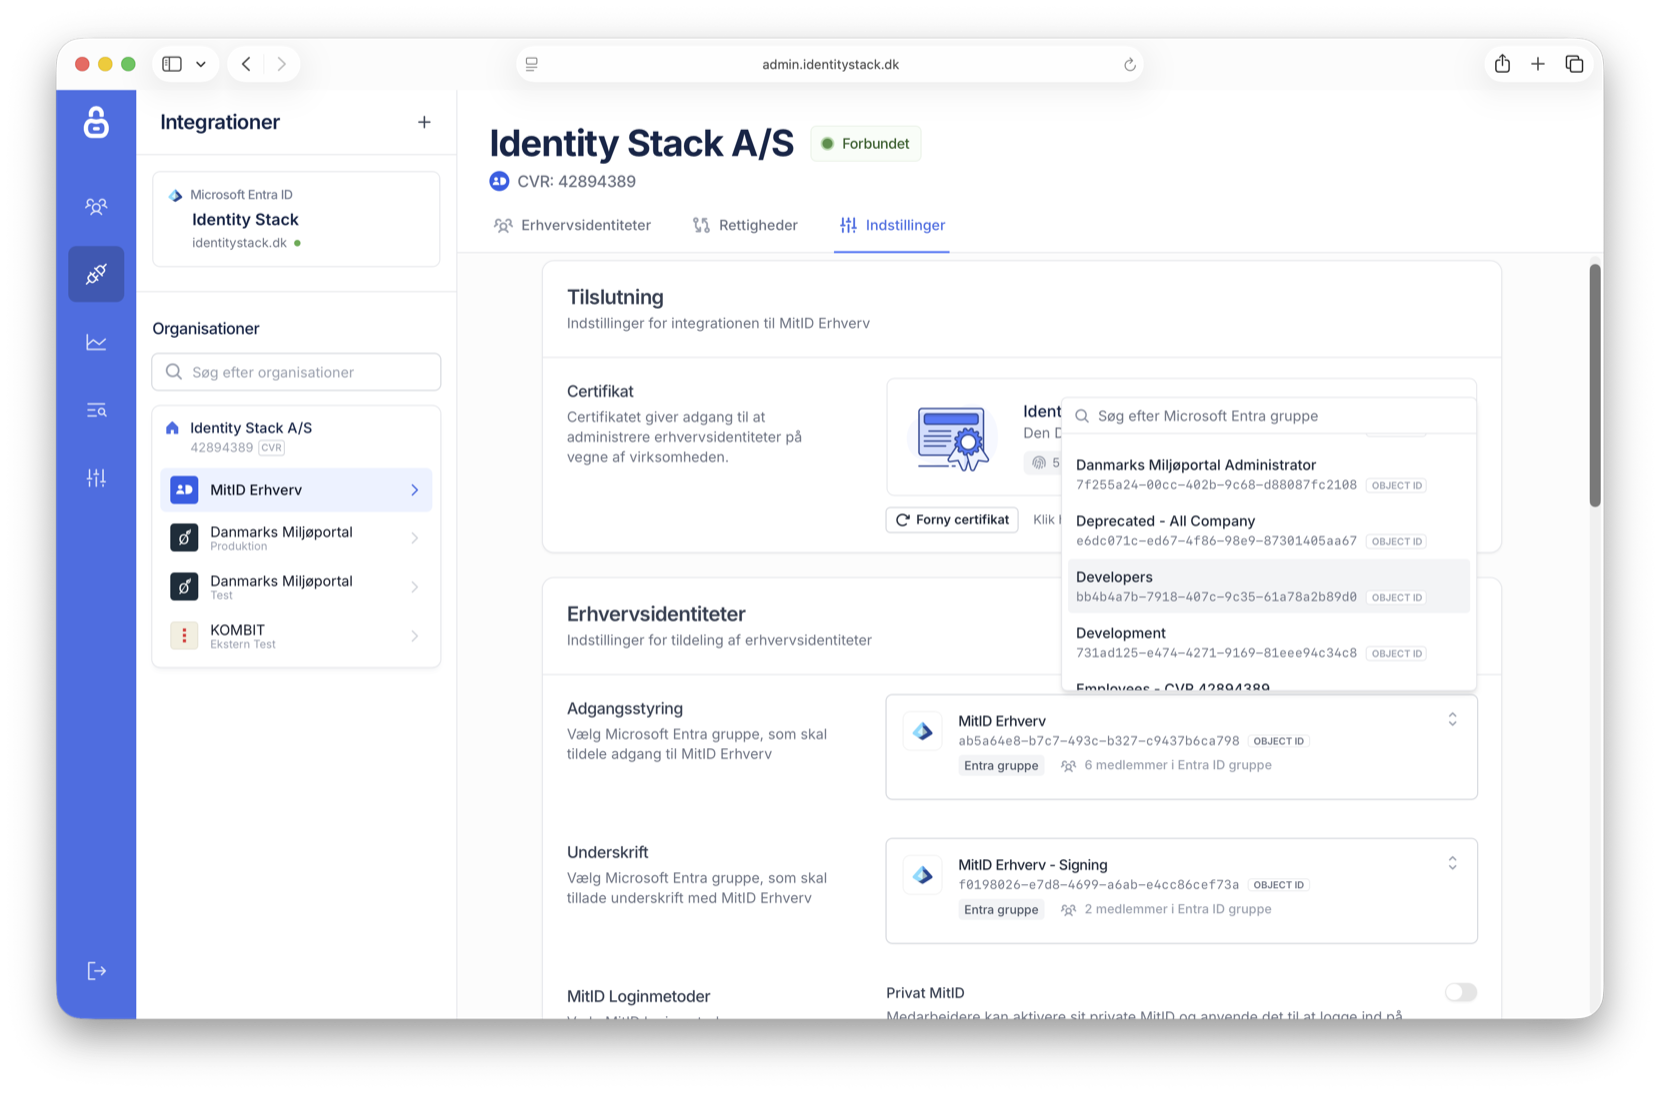
Task: Click the page reader icon in address bar
Action: [532, 64]
